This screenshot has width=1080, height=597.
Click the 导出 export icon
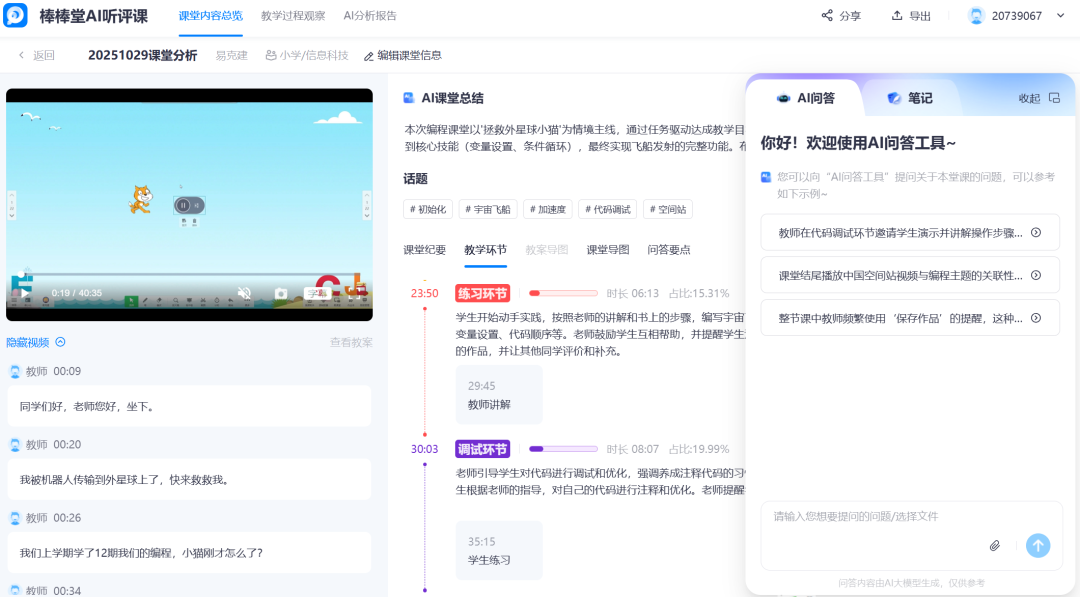pos(897,15)
